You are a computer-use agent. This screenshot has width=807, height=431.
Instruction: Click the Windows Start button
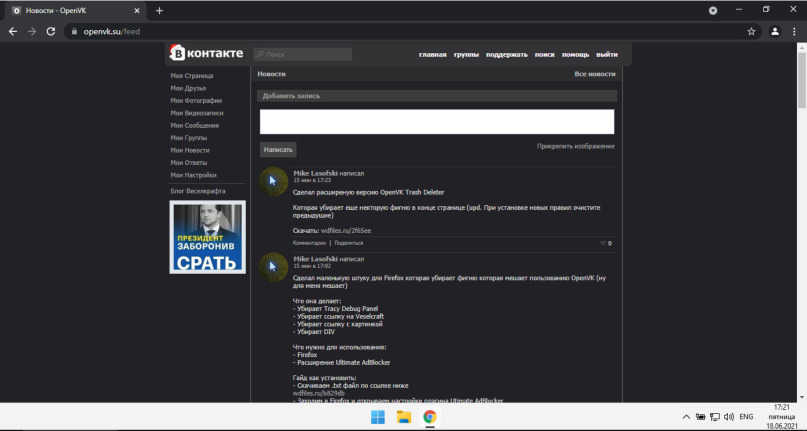tap(378, 417)
